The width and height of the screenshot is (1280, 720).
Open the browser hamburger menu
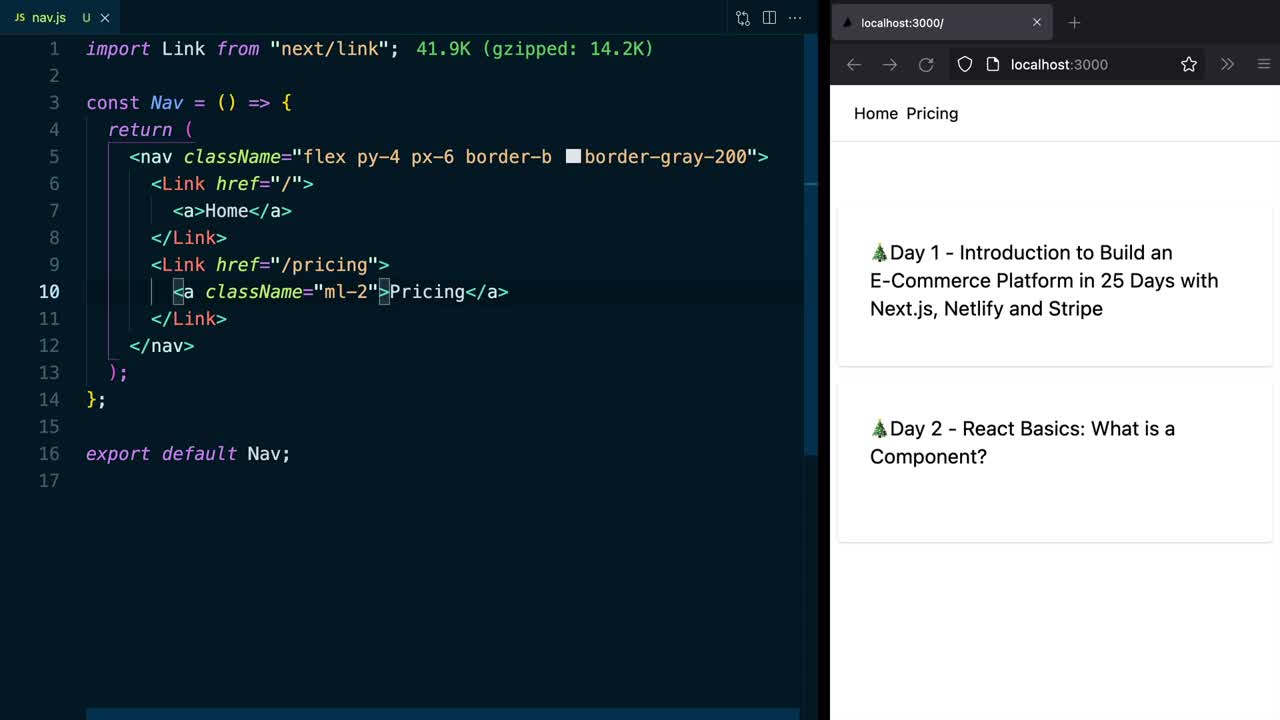pyautogui.click(x=1264, y=64)
